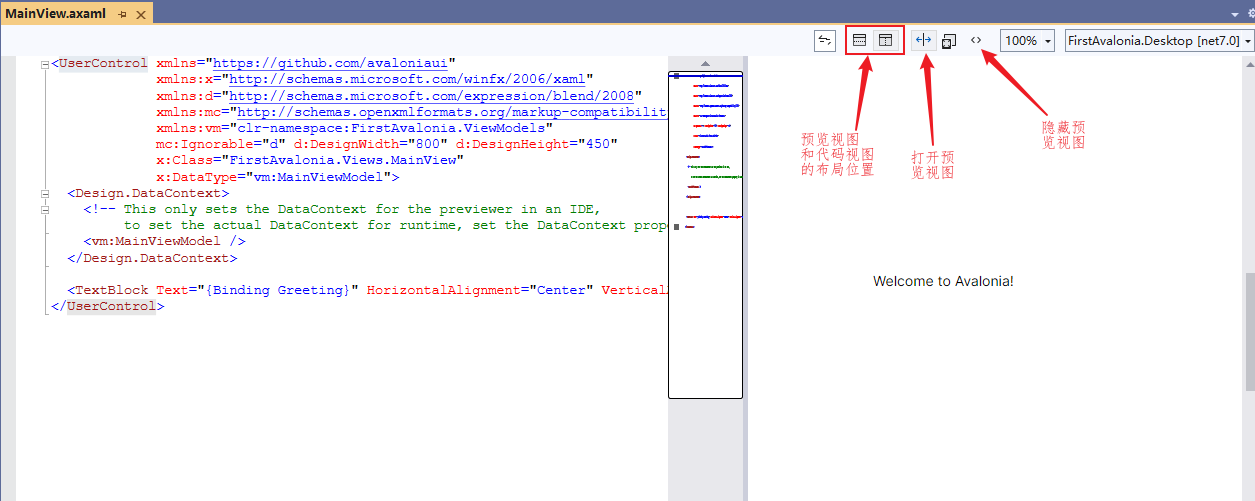Open the https://github.com/avaloniaui link
The image size is (1255, 501).
tap(331, 62)
